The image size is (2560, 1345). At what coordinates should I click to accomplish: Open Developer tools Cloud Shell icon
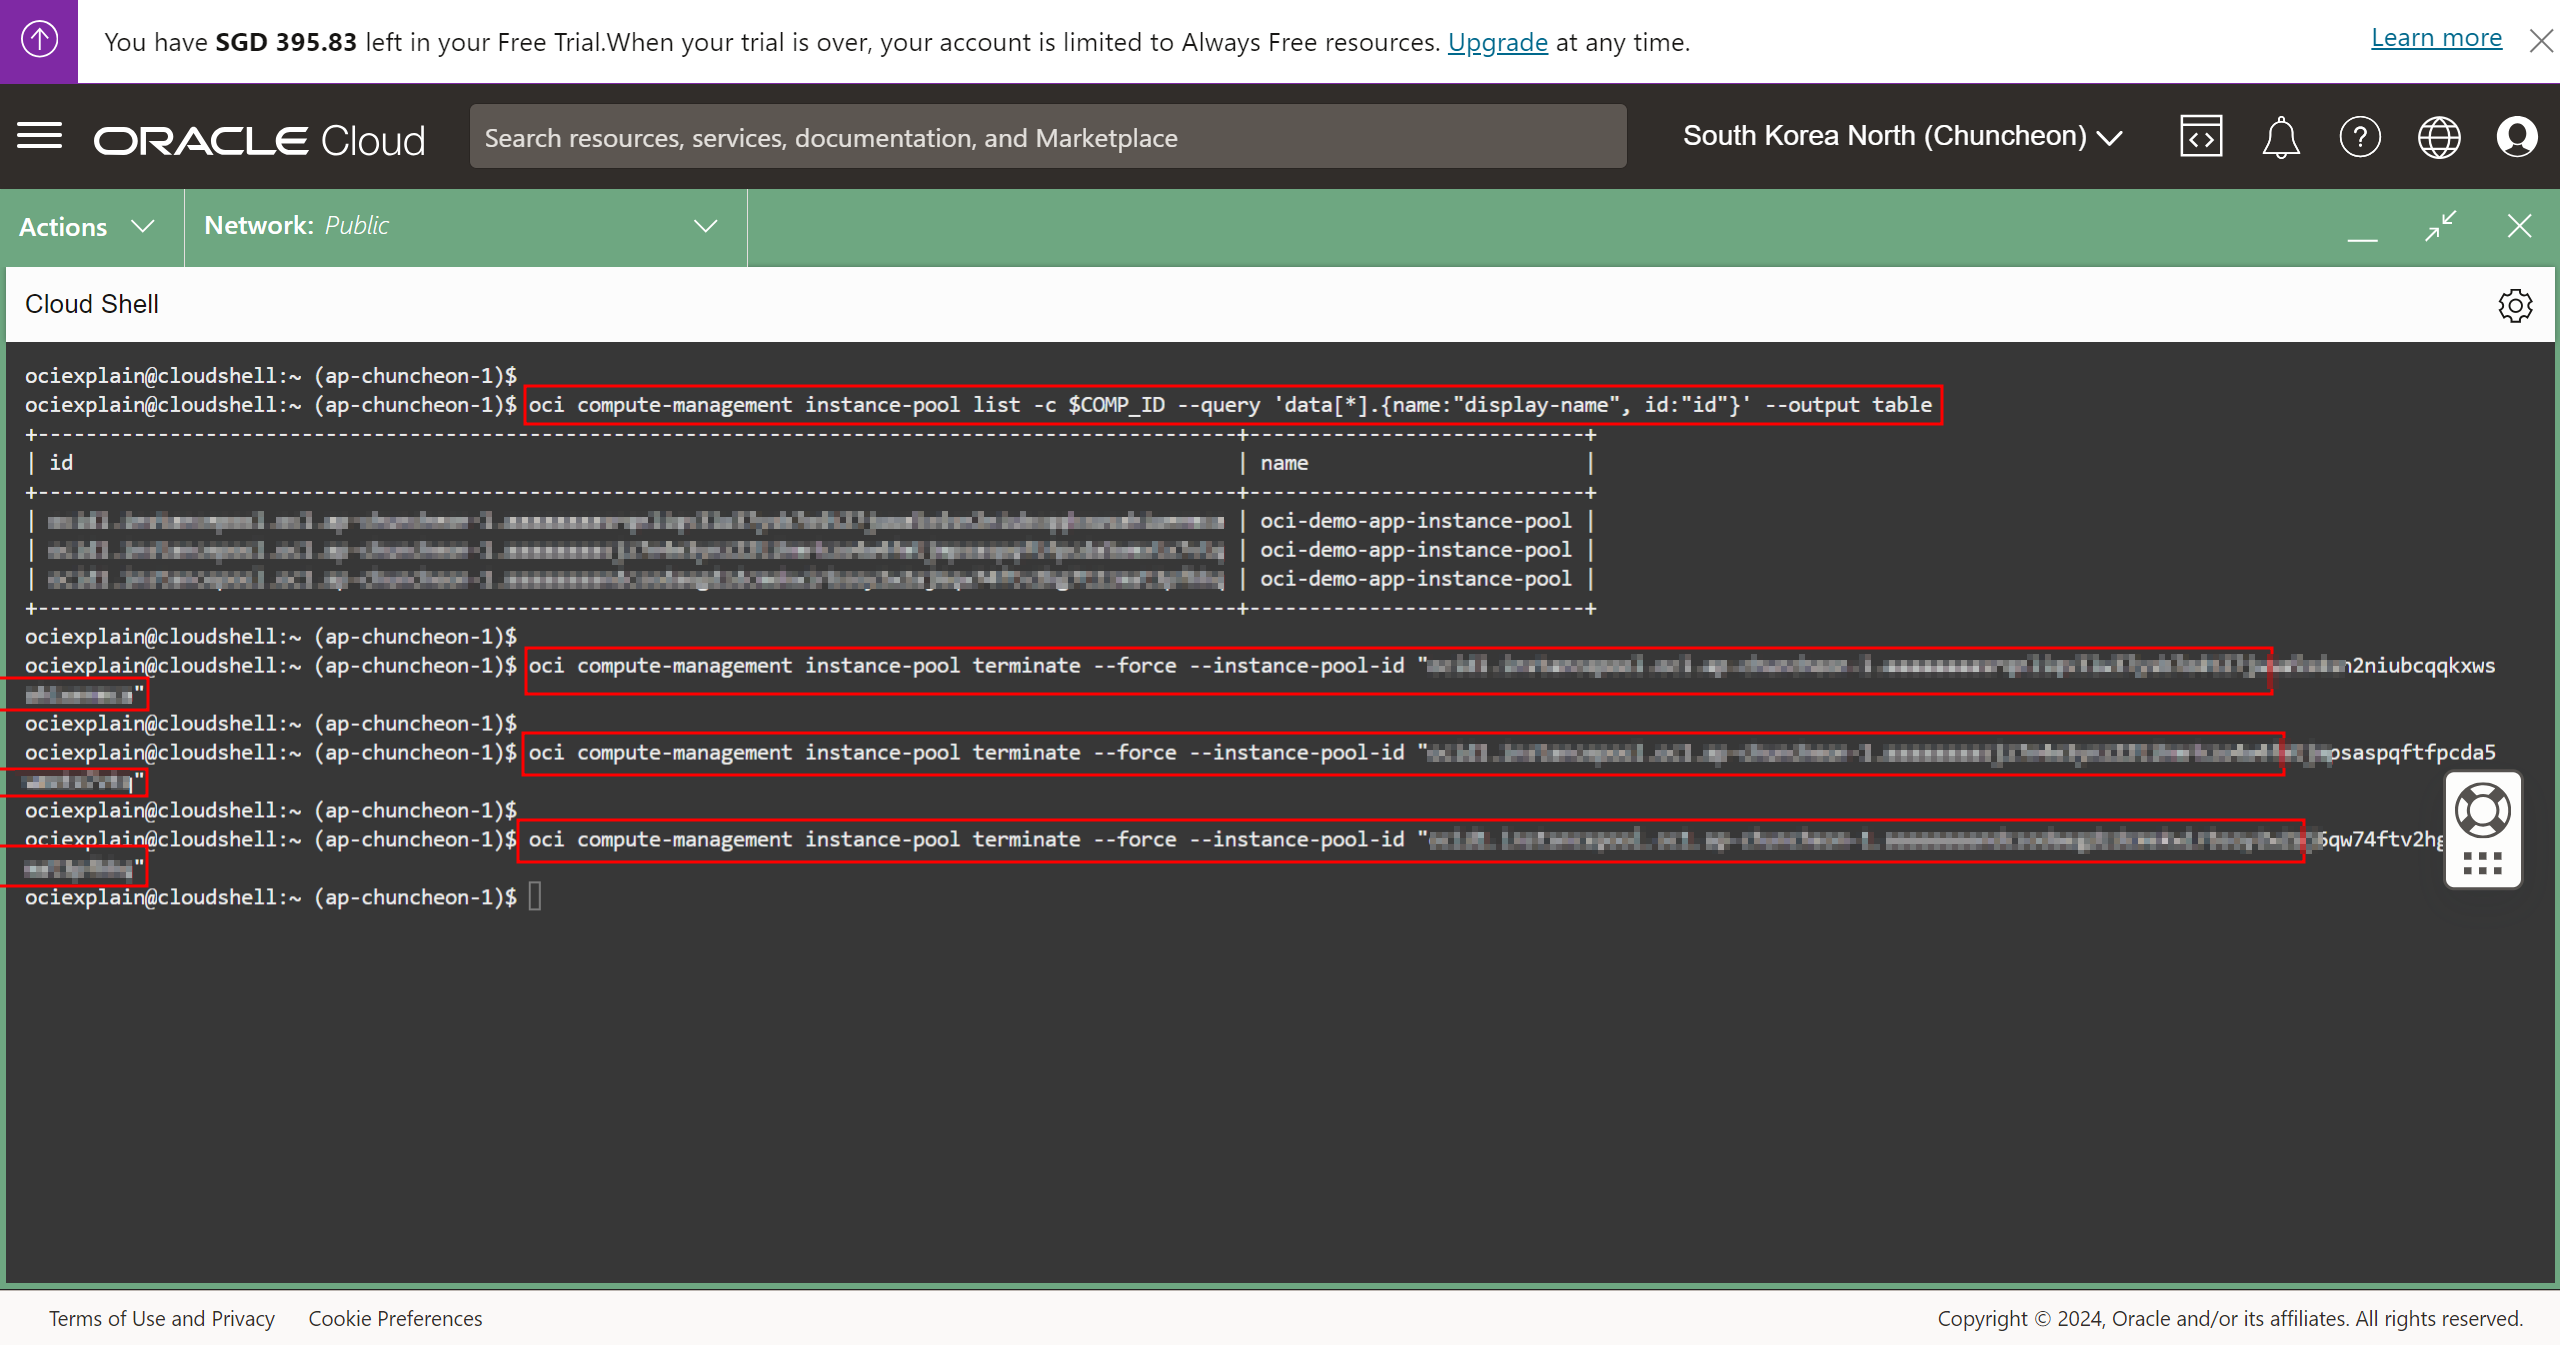2201,137
